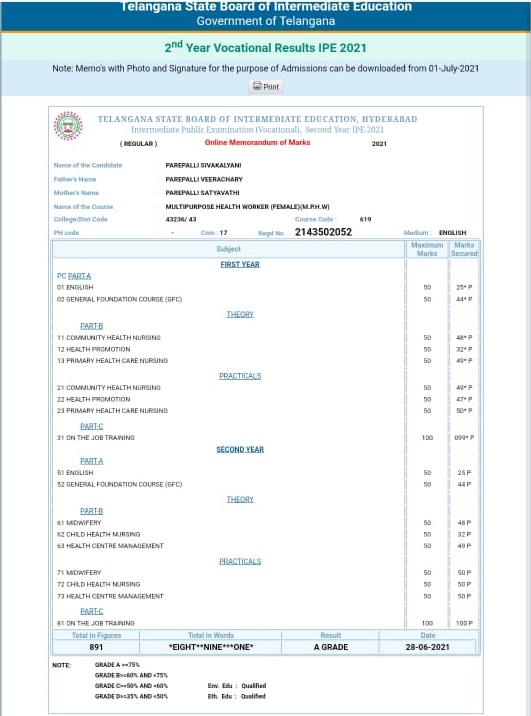Click college code 43236/ 43
The height and width of the screenshot is (716, 531).
[x=181, y=219]
